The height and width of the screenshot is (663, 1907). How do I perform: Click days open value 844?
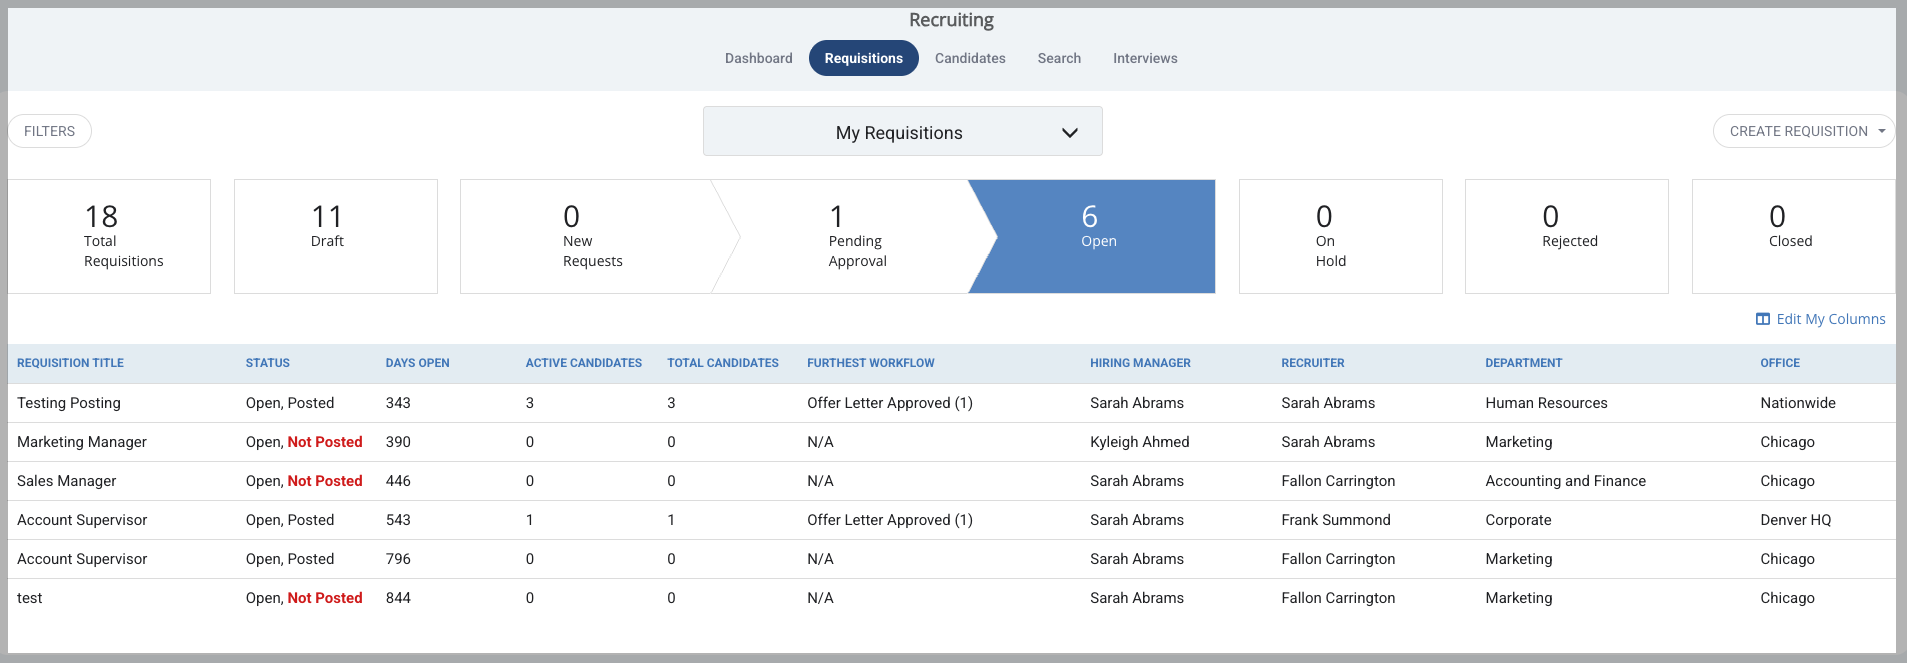pos(398,598)
